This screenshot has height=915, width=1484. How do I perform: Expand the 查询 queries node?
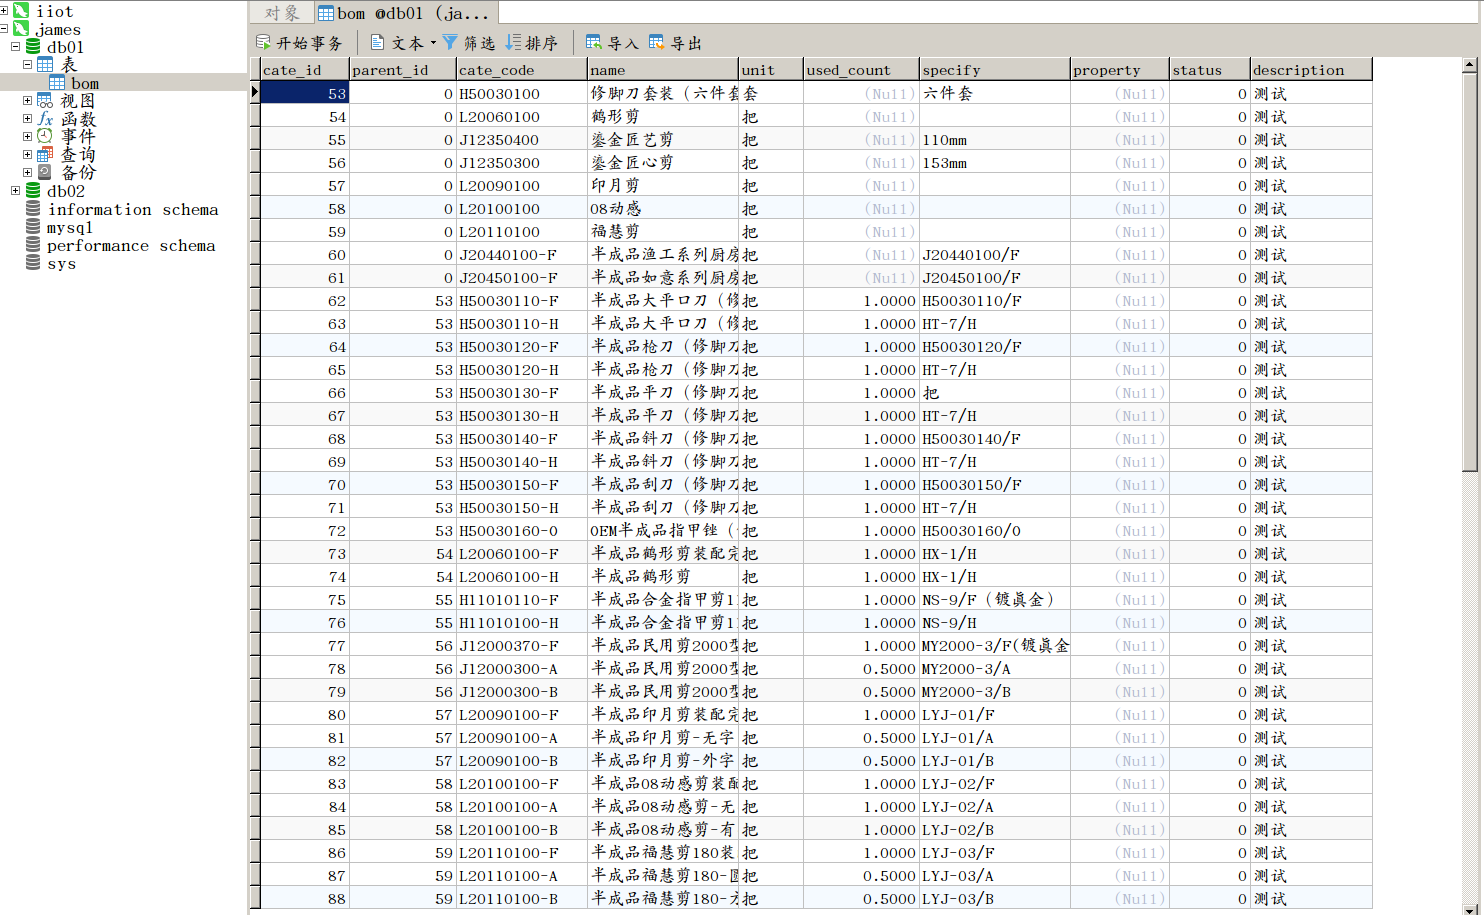point(28,155)
